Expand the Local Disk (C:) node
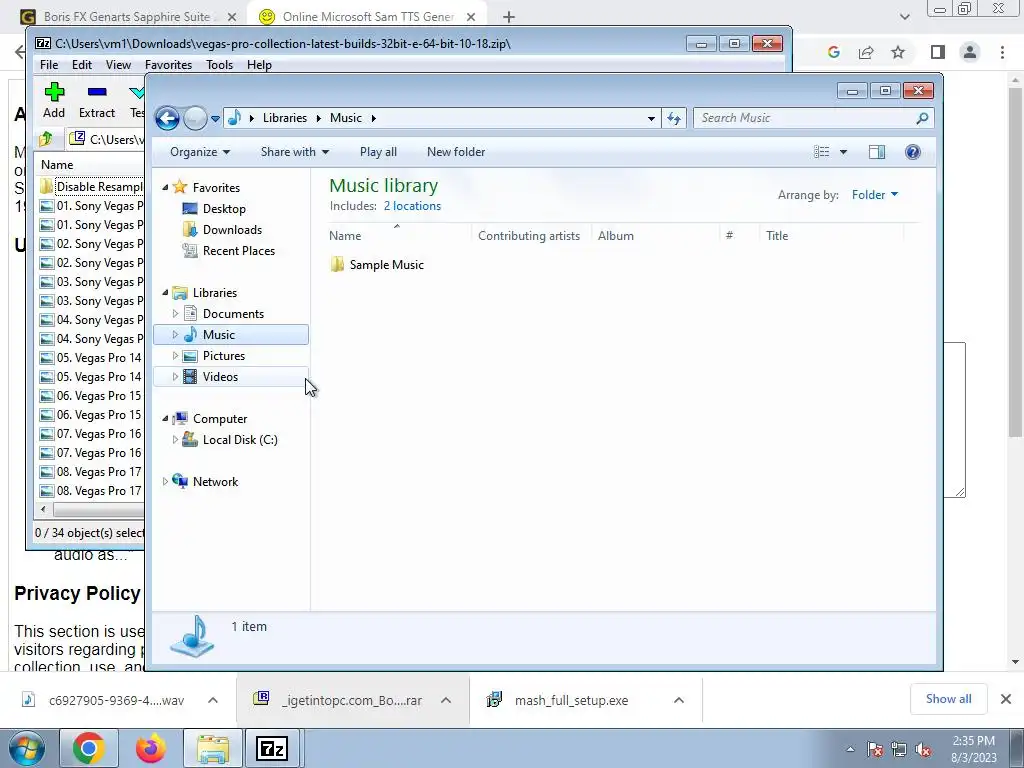1024x768 pixels. click(x=175, y=440)
